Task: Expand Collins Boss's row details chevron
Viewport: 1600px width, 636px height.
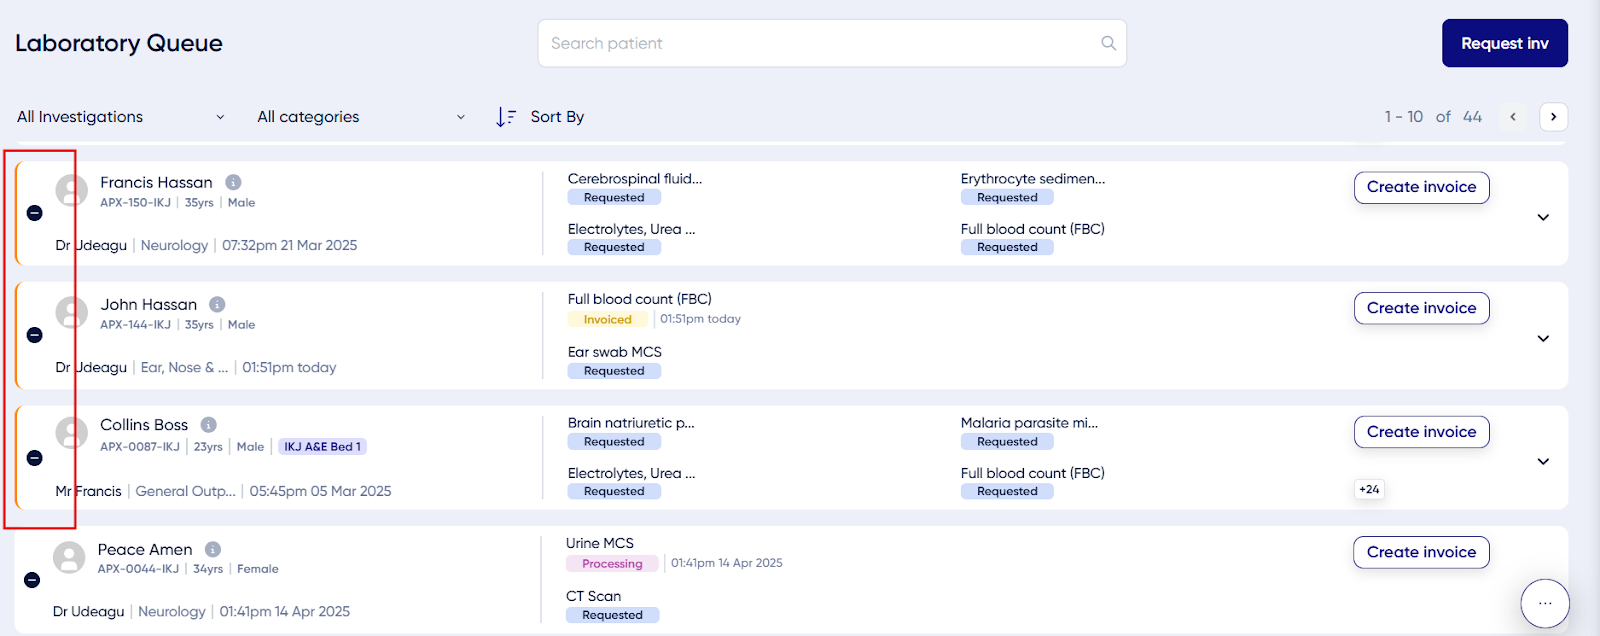Action: (1543, 461)
